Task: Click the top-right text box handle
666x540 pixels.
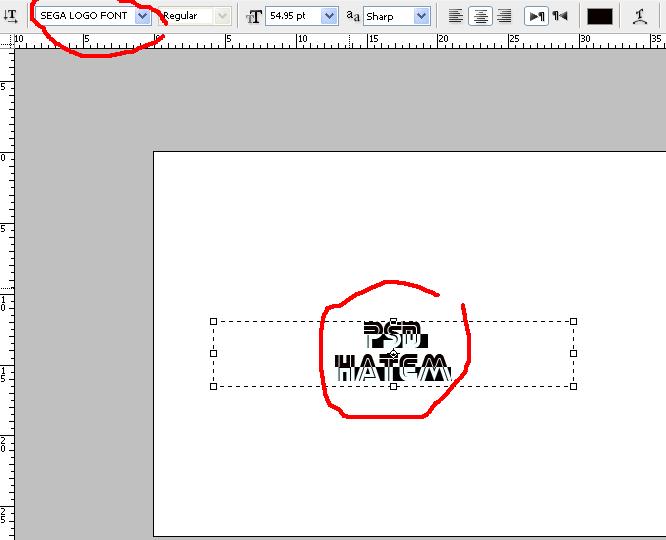Action: (x=573, y=322)
